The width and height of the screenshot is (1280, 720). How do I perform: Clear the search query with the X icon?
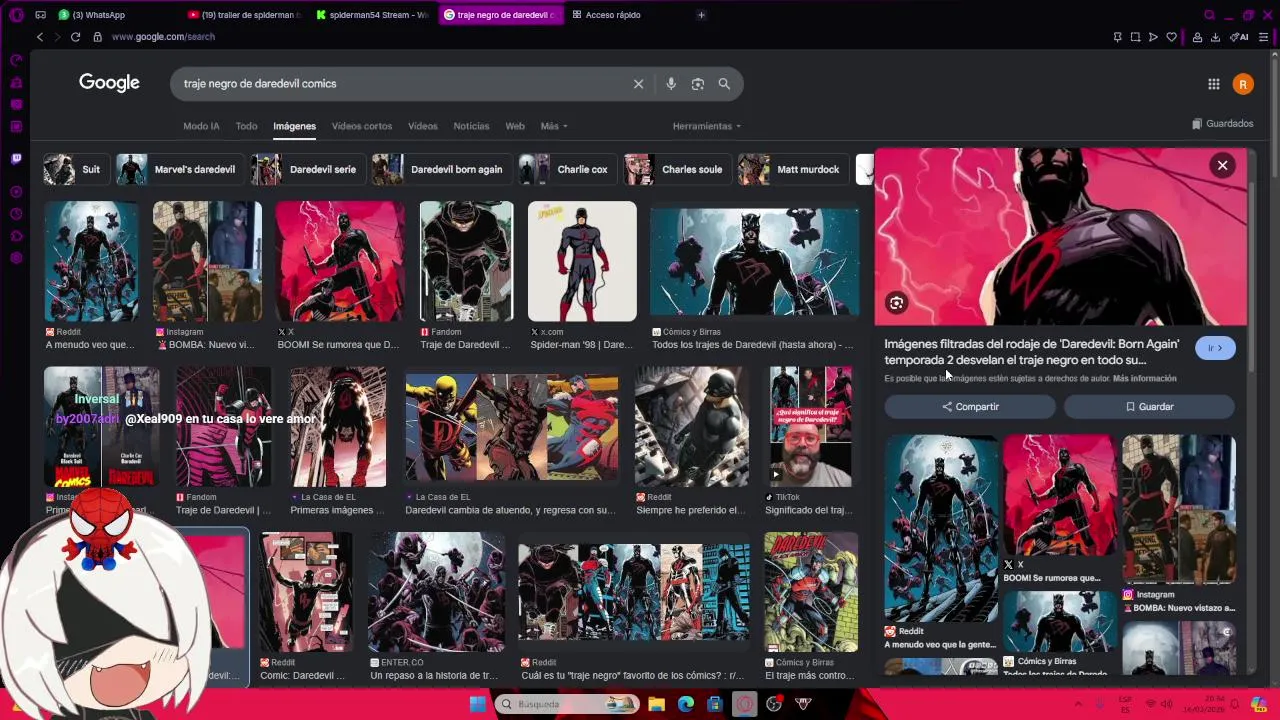pos(638,84)
